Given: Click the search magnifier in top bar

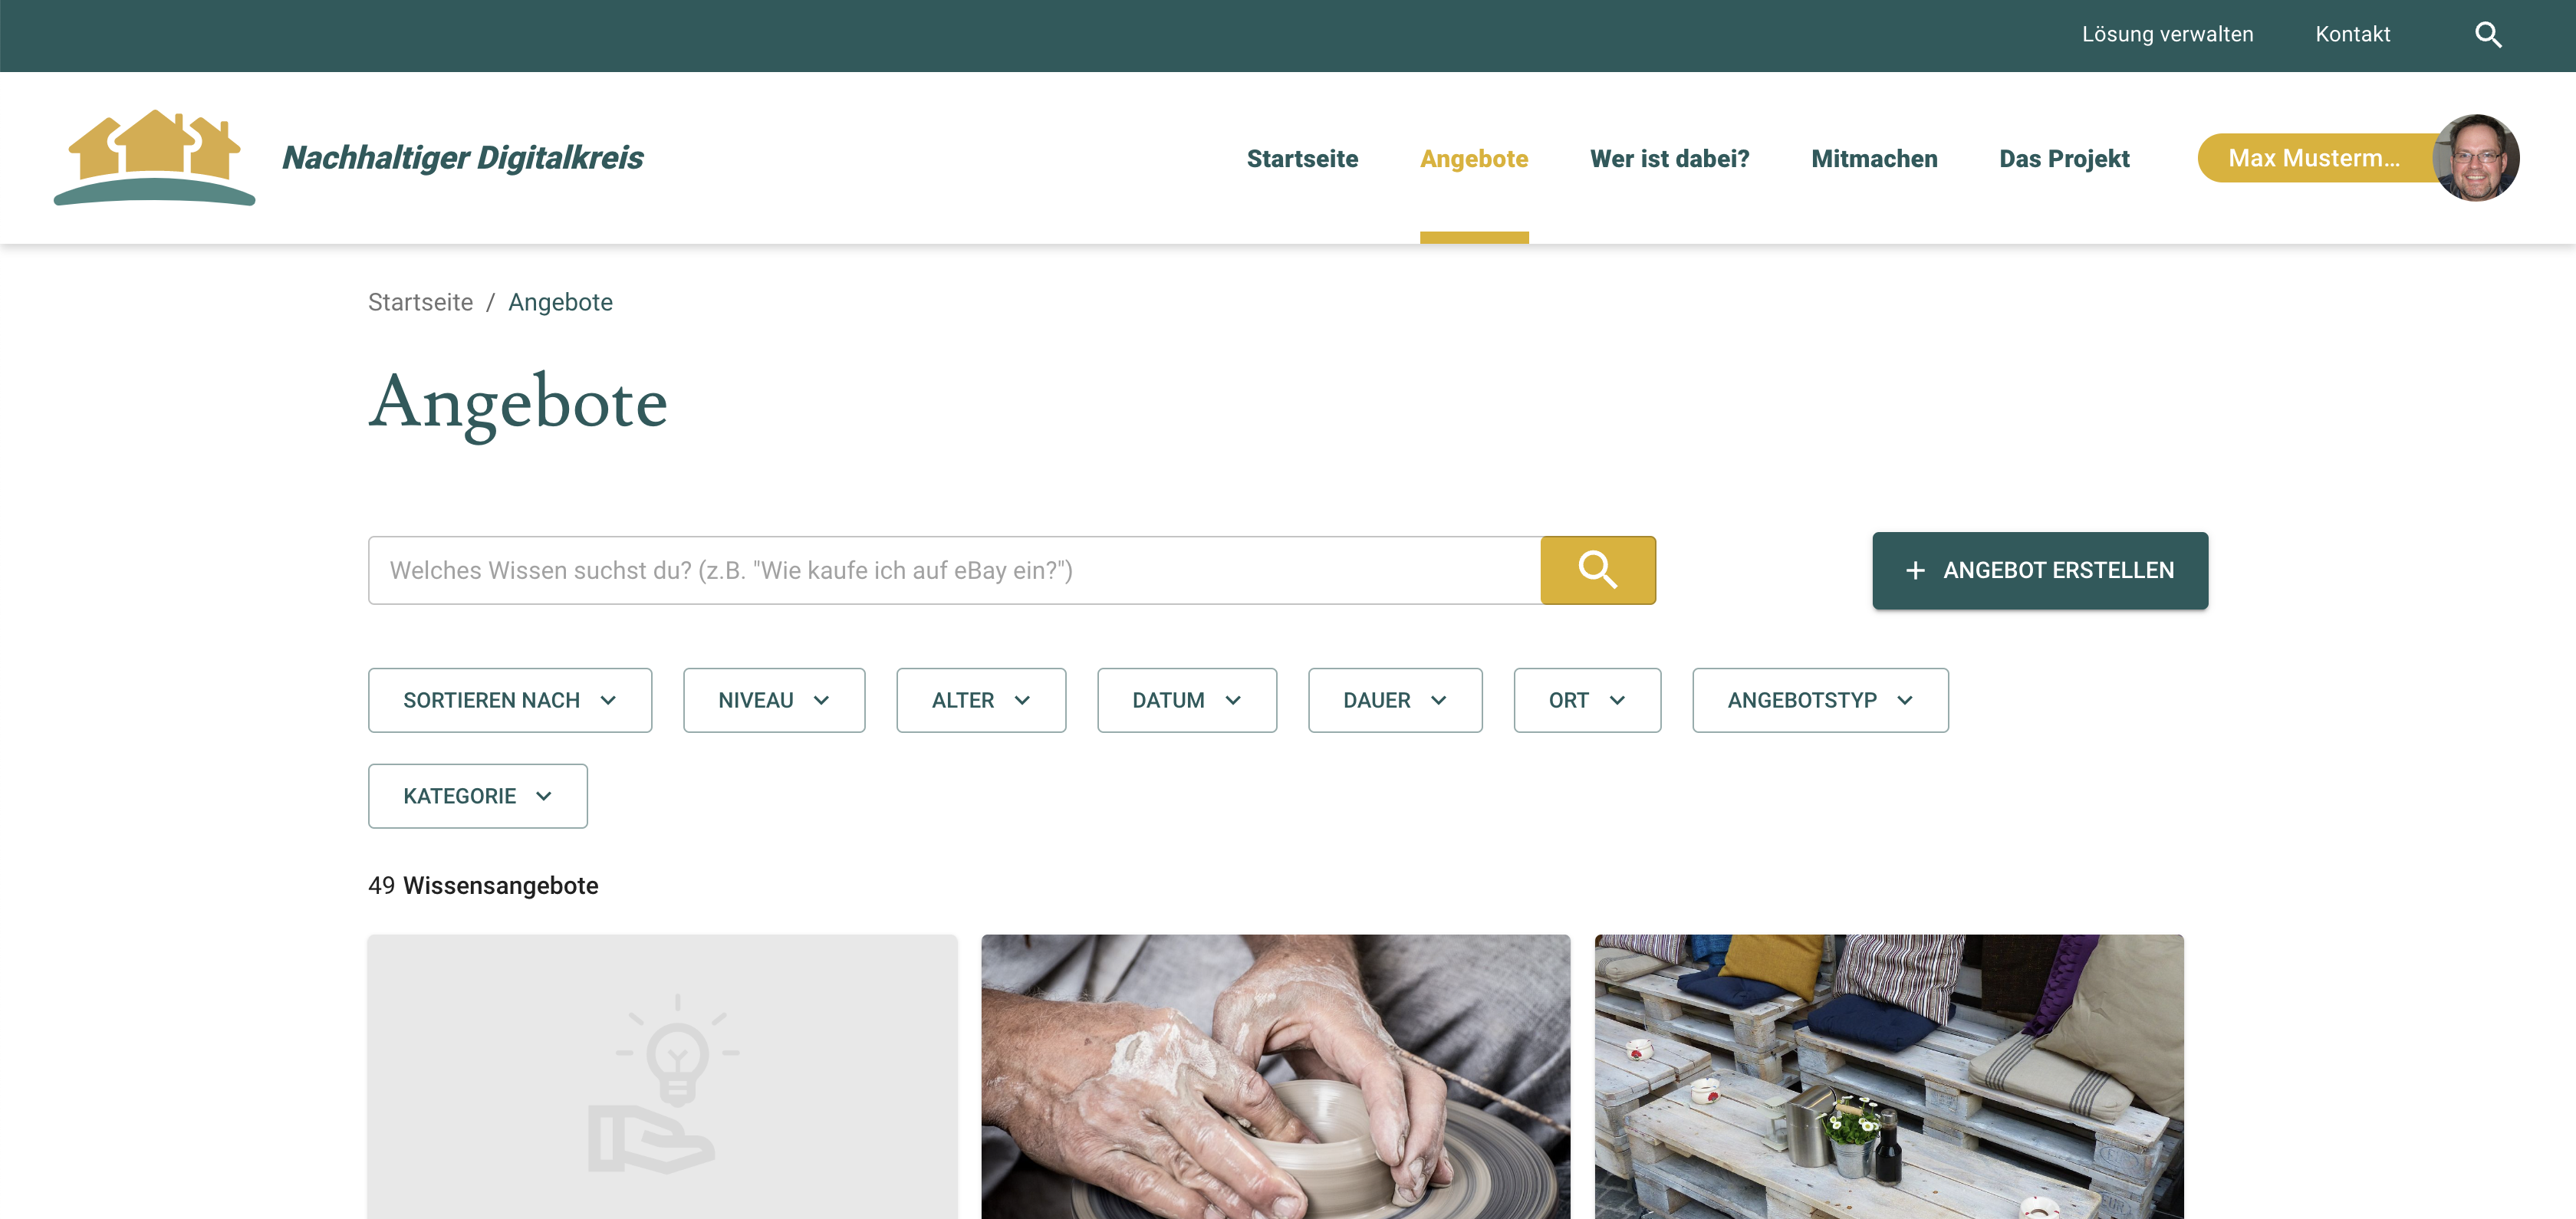Looking at the screenshot, I should 2488,35.
